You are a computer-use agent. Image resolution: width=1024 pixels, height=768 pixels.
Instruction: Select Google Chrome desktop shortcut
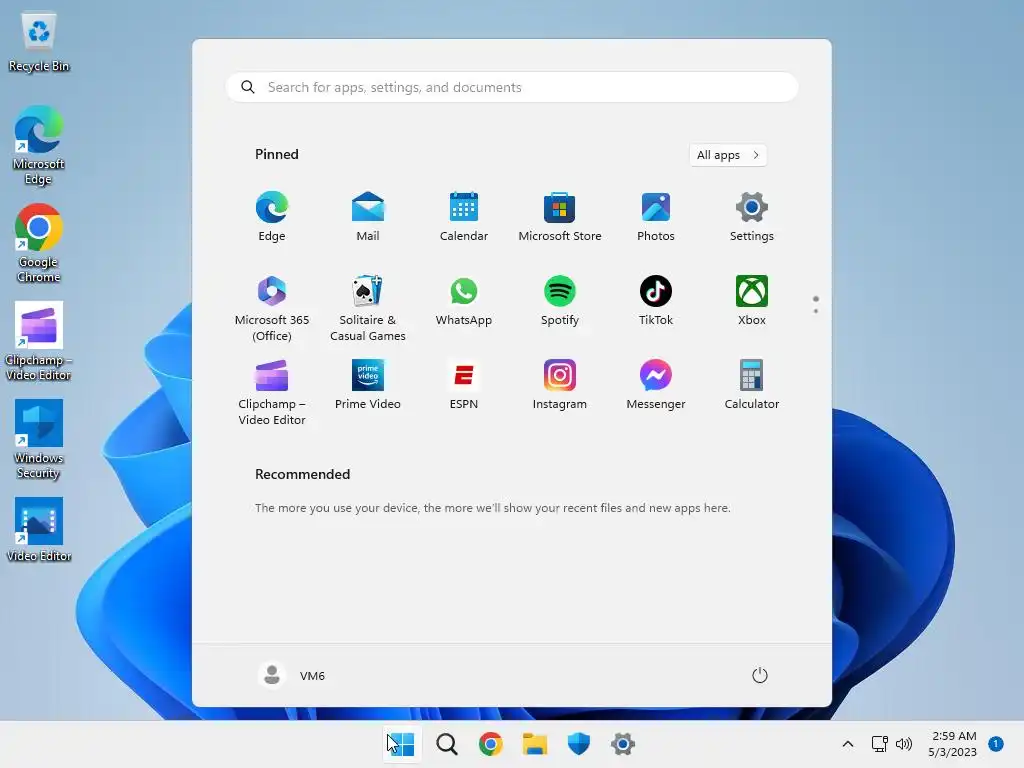[x=39, y=243]
